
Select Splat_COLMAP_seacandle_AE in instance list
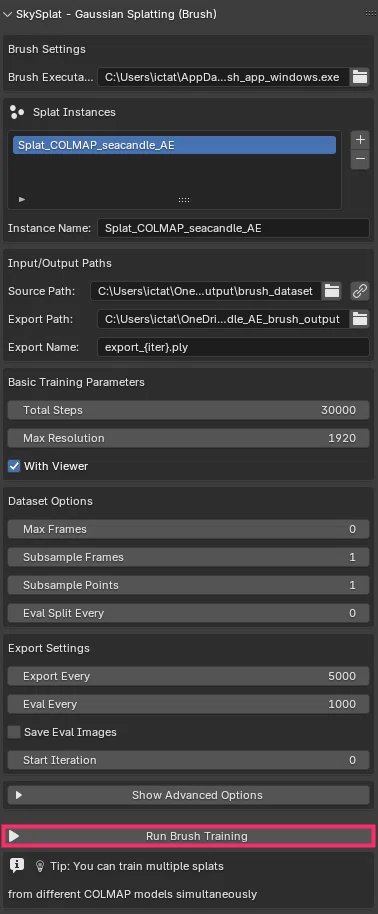[174, 146]
